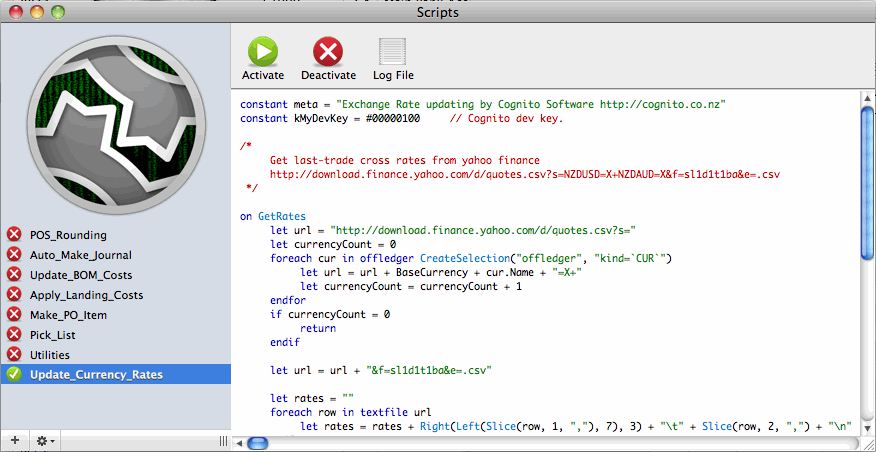Click the red status icon beside Make_PO_Item
The width and height of the screenshot is (876, 452).
pos(14,315)
